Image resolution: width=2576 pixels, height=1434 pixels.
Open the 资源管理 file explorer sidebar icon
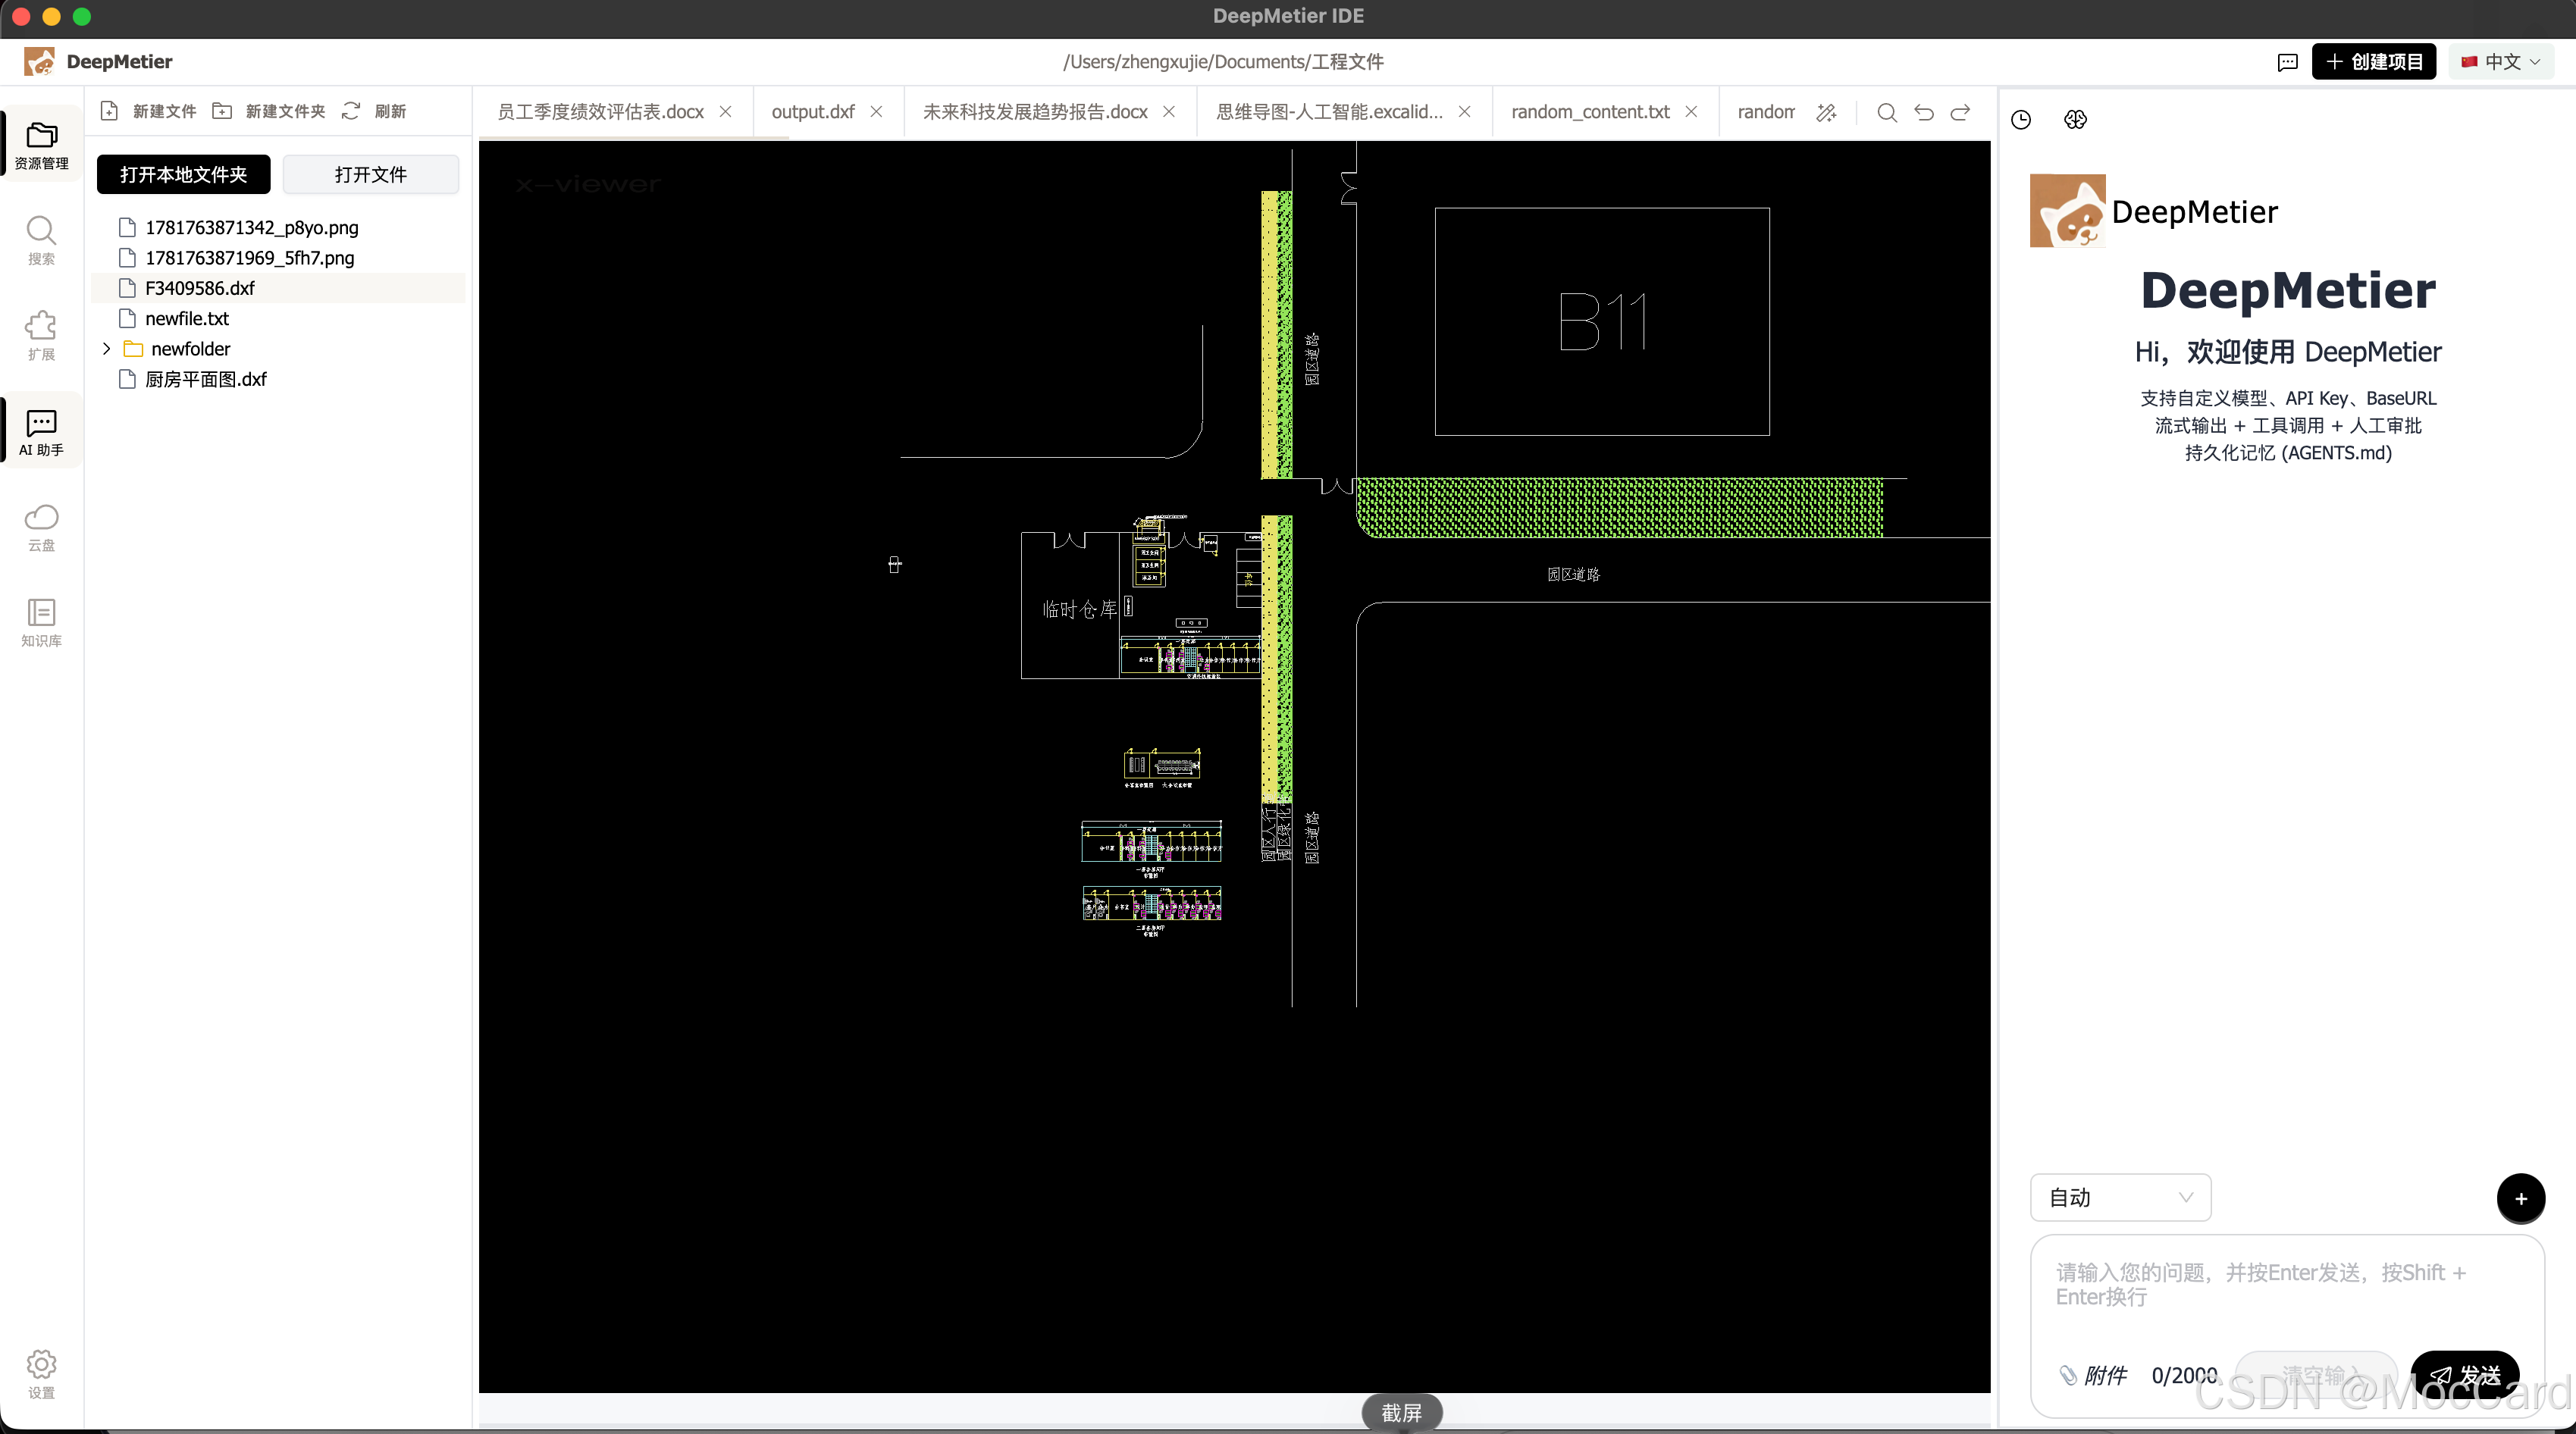pyautogui.click(x=41, y=143)
